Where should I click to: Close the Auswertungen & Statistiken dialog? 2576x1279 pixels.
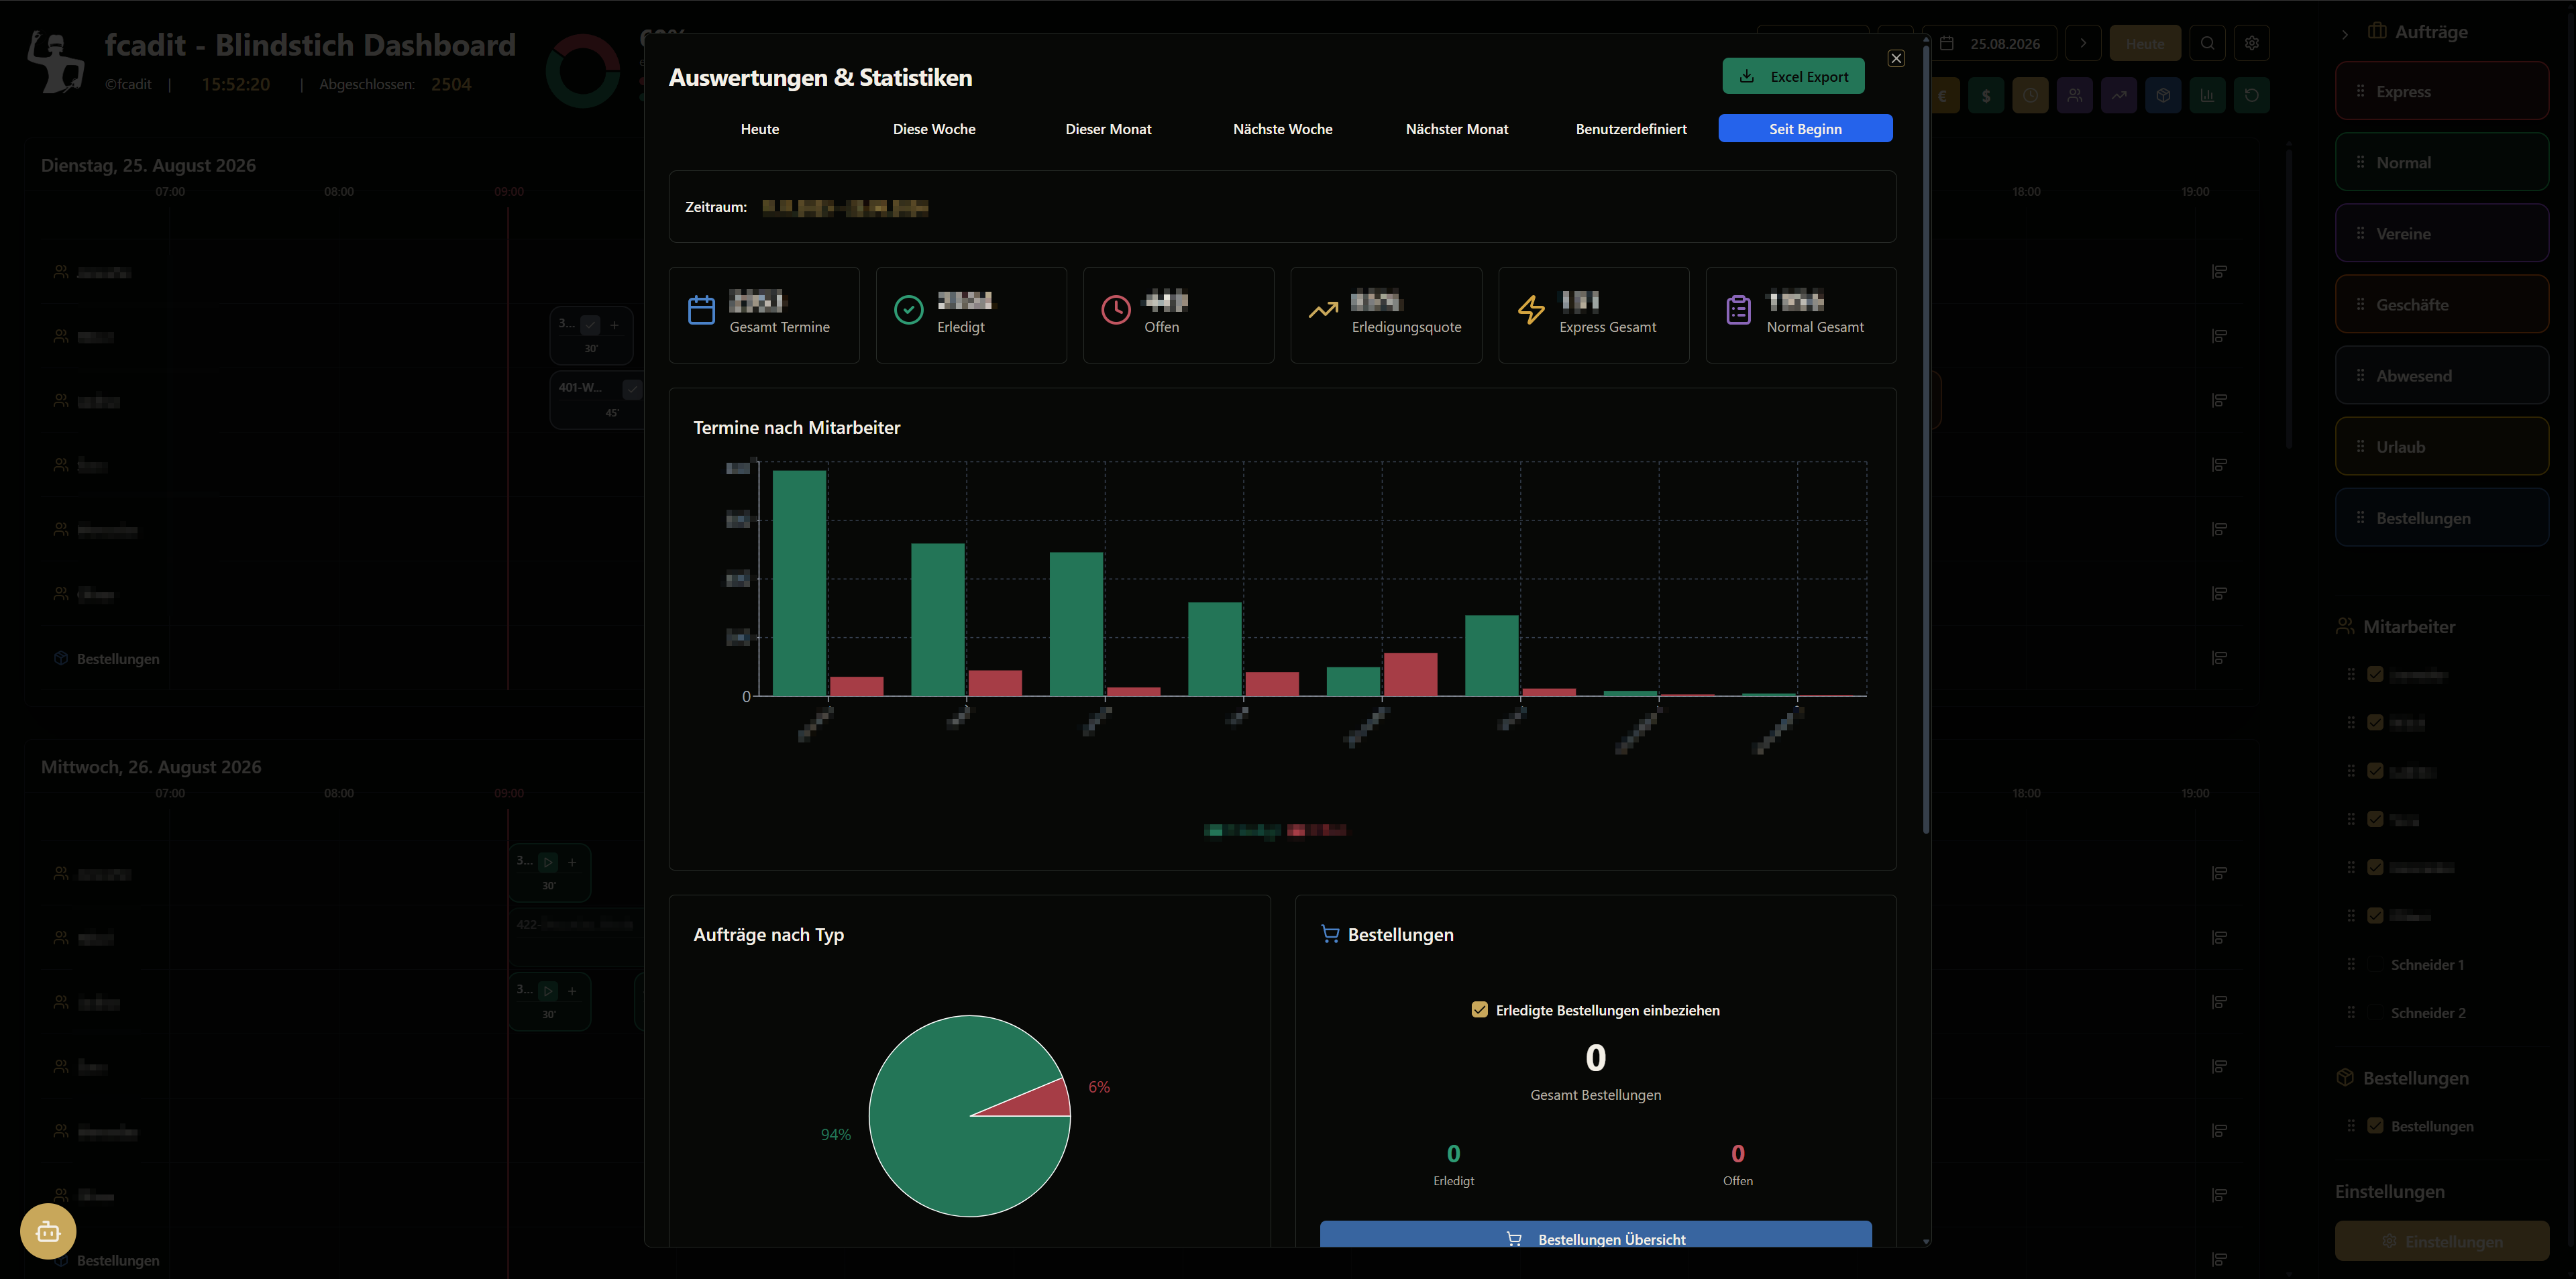[x=1895, y=58]
